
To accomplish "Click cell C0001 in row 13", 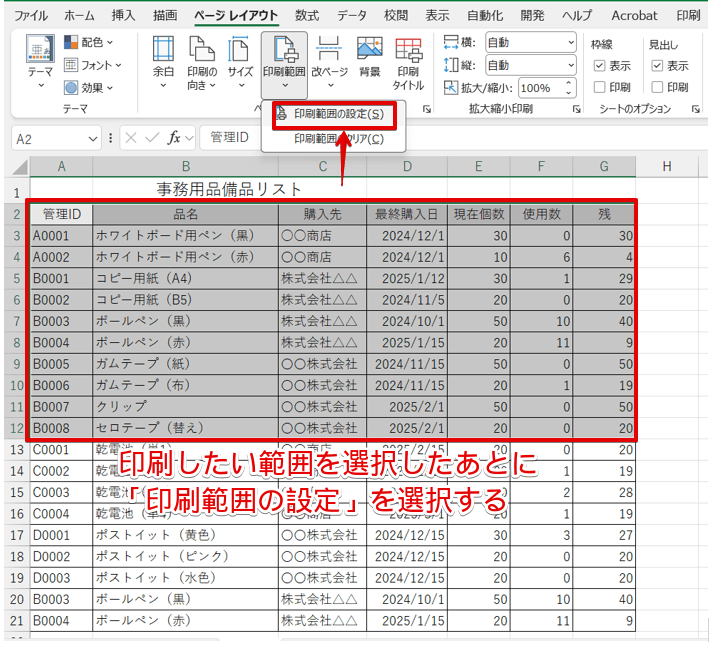I will [x=61, y=450].
